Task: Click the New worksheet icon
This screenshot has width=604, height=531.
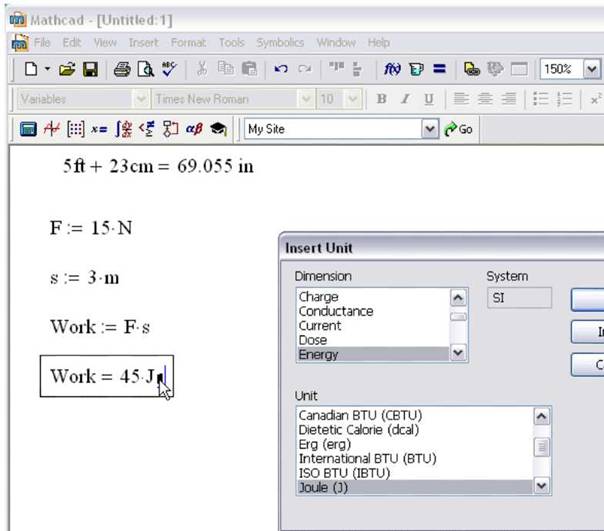Action: (x=31, y=69)
